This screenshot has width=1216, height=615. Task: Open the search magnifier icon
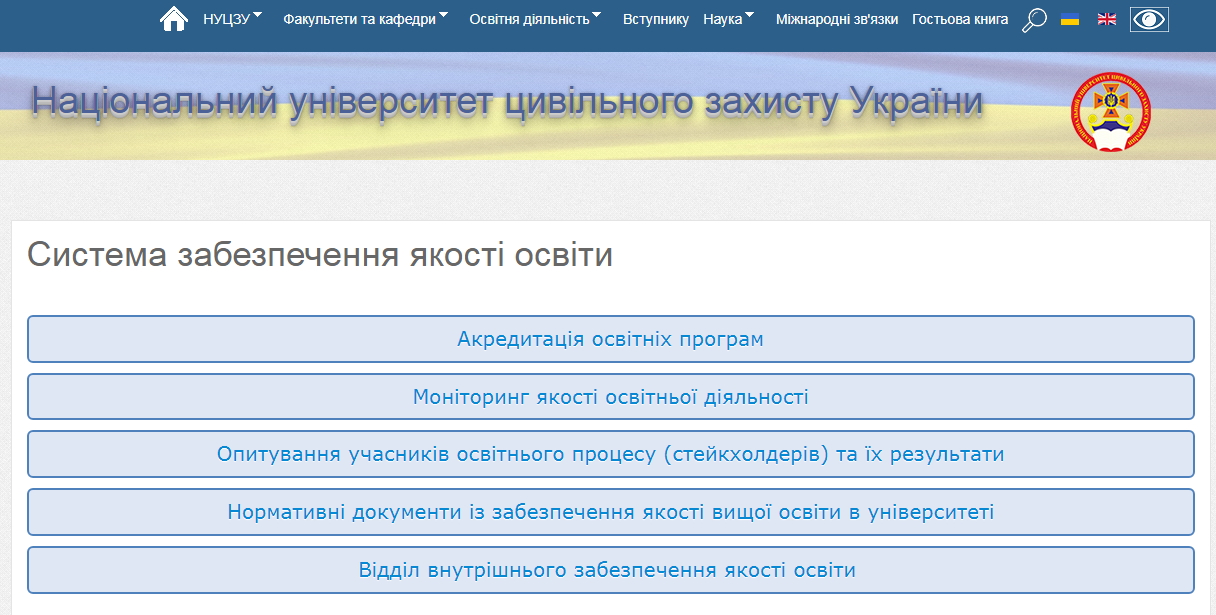point(1034,20)
